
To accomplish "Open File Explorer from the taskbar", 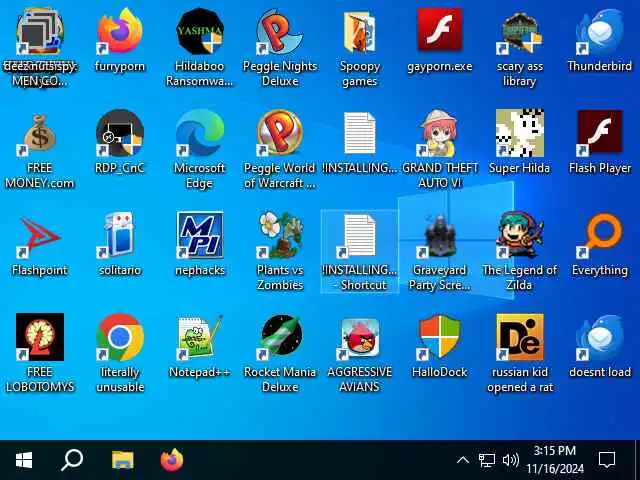I will (122, 460).
